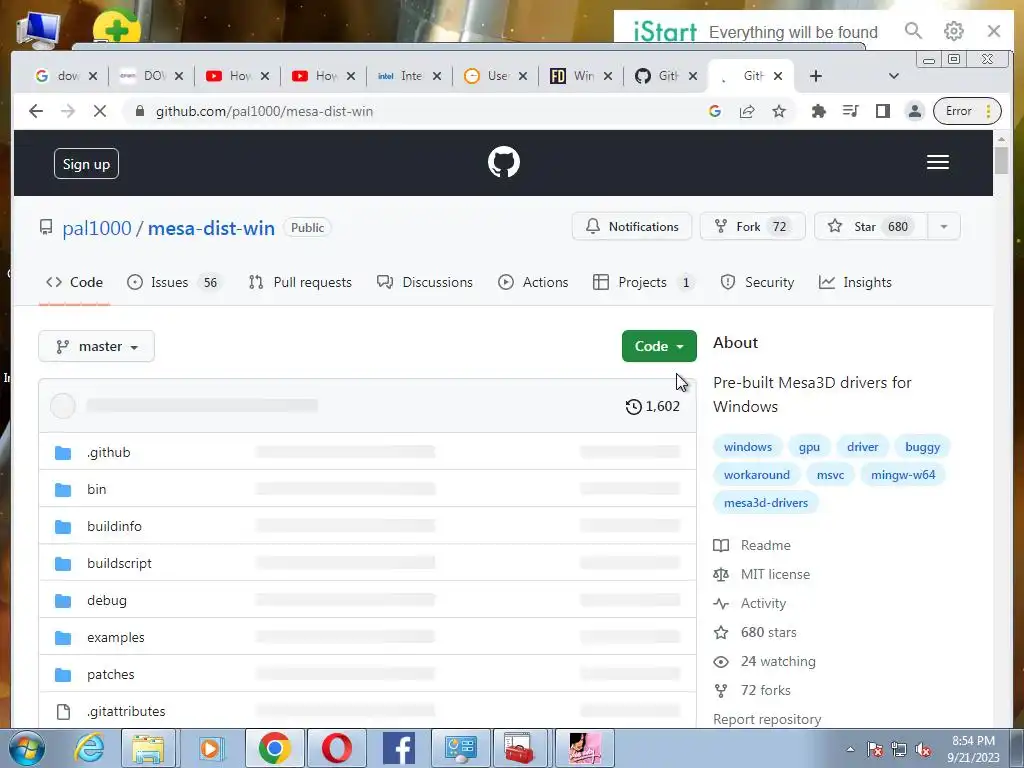Open Facebook taskbar icon
Screen dimensions: 1024x768
coord(398,748)
